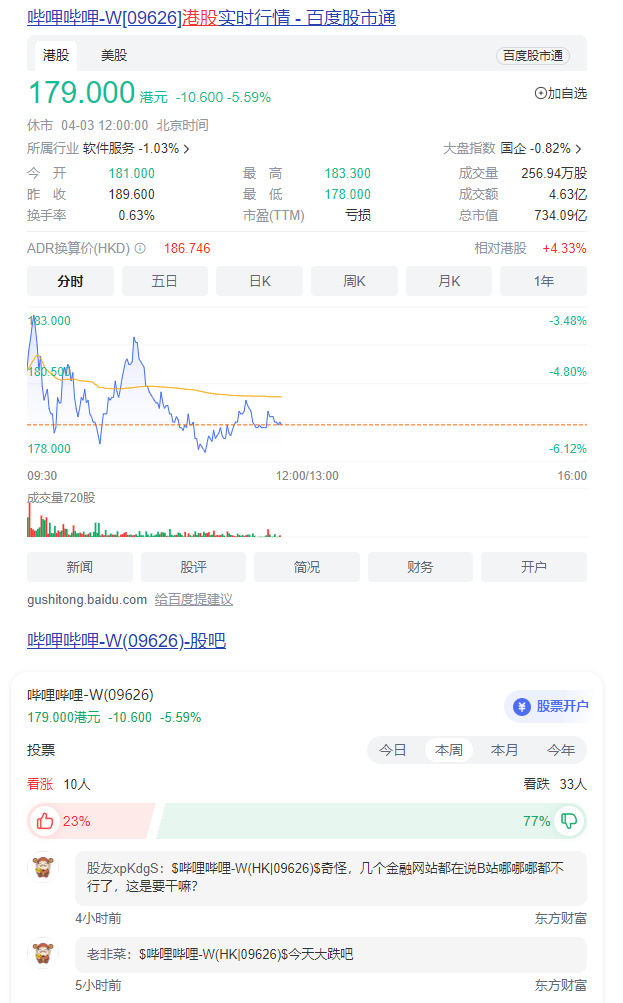Click the ADR price info icon

(140, 248)
